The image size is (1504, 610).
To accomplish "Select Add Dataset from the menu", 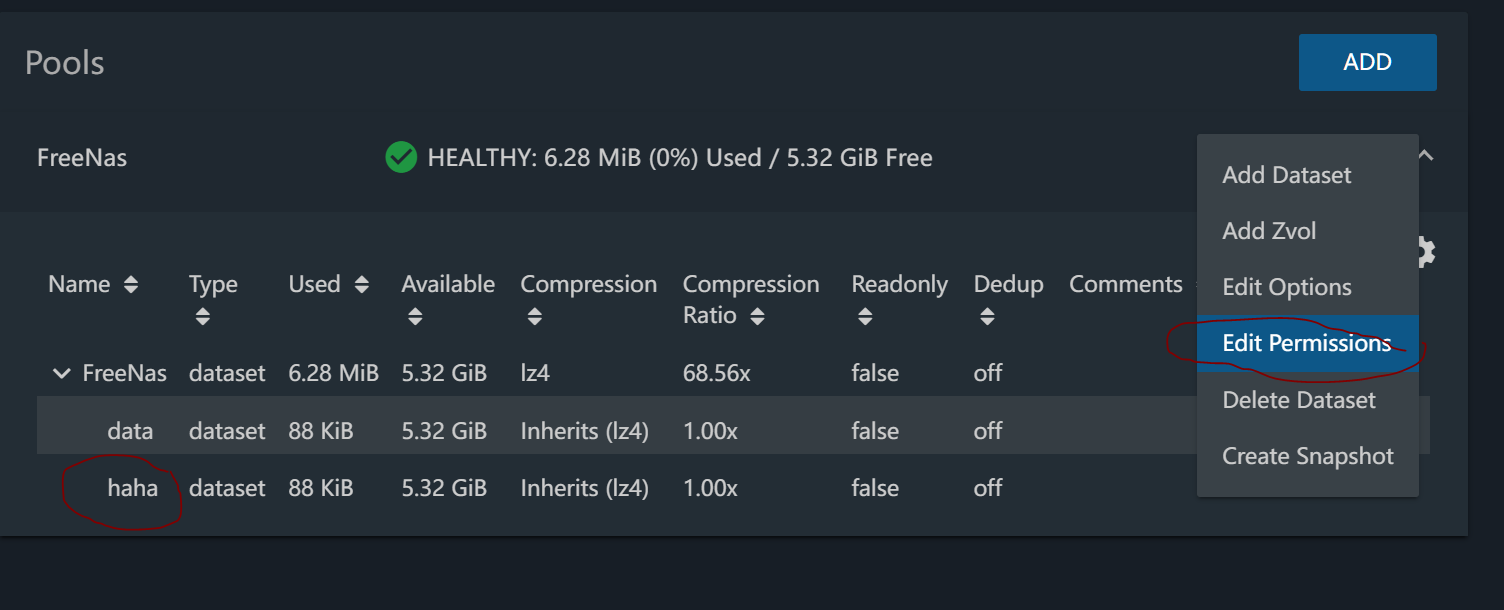I will (1287, 175).
